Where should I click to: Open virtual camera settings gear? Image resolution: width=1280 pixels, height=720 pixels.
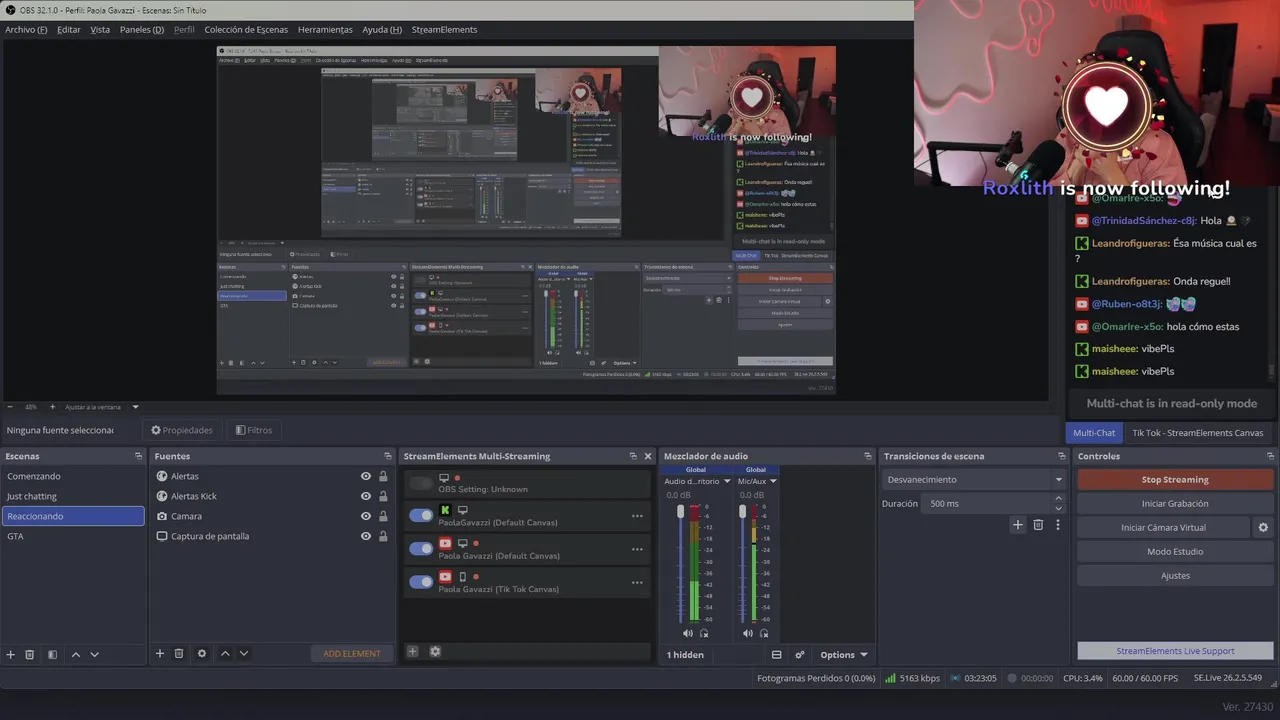(1263, 527)
